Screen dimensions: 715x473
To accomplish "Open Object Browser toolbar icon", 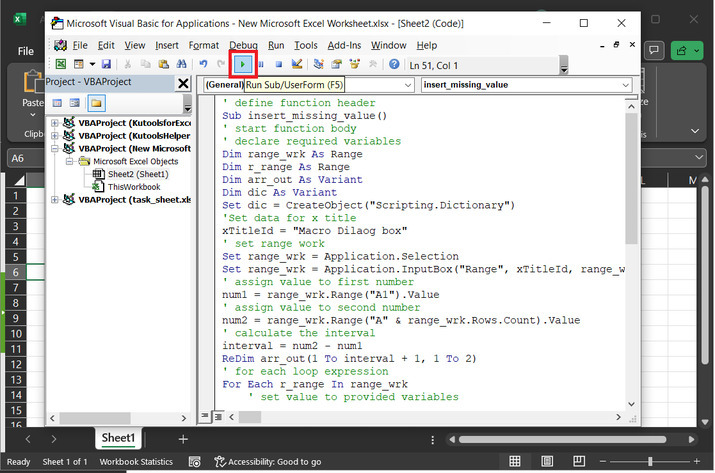I will [x=355, y=64].
